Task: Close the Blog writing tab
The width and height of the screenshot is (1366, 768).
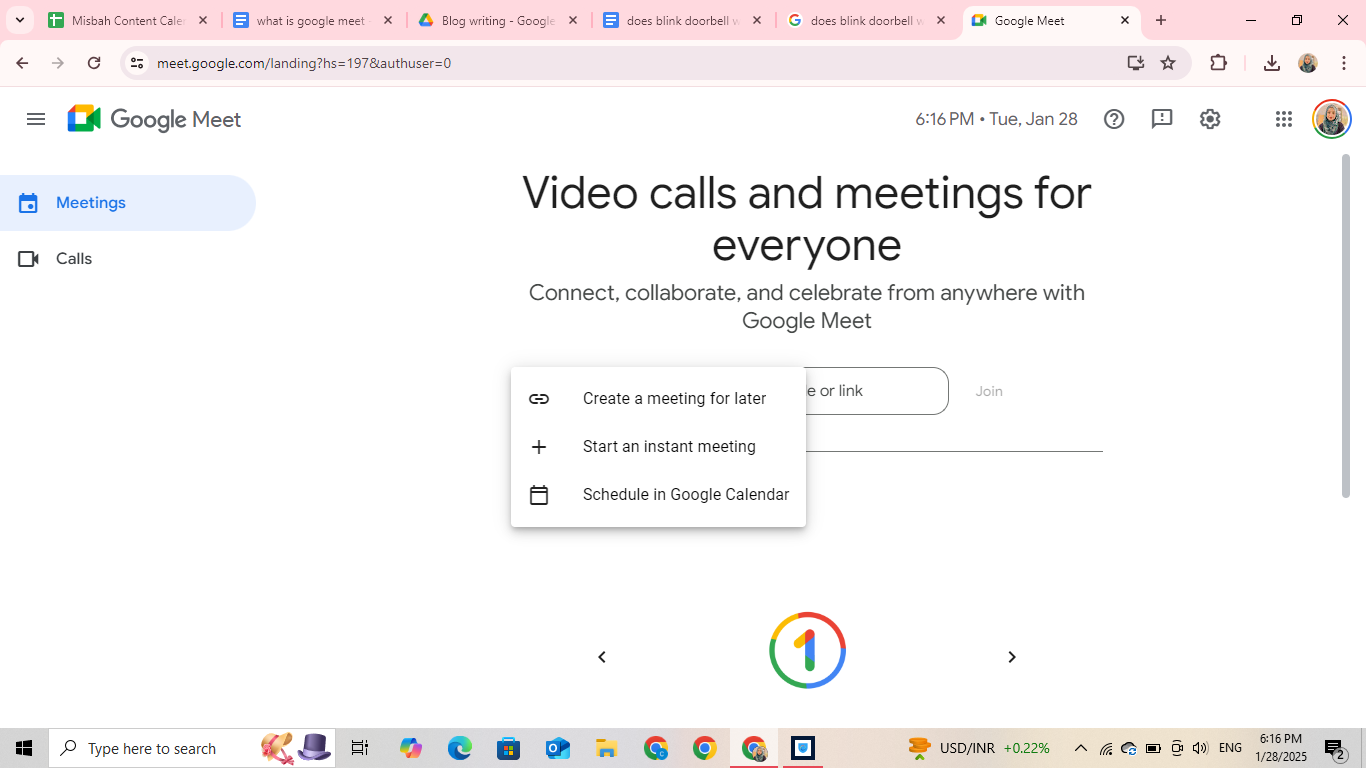Action: click(x=572, y=20)
